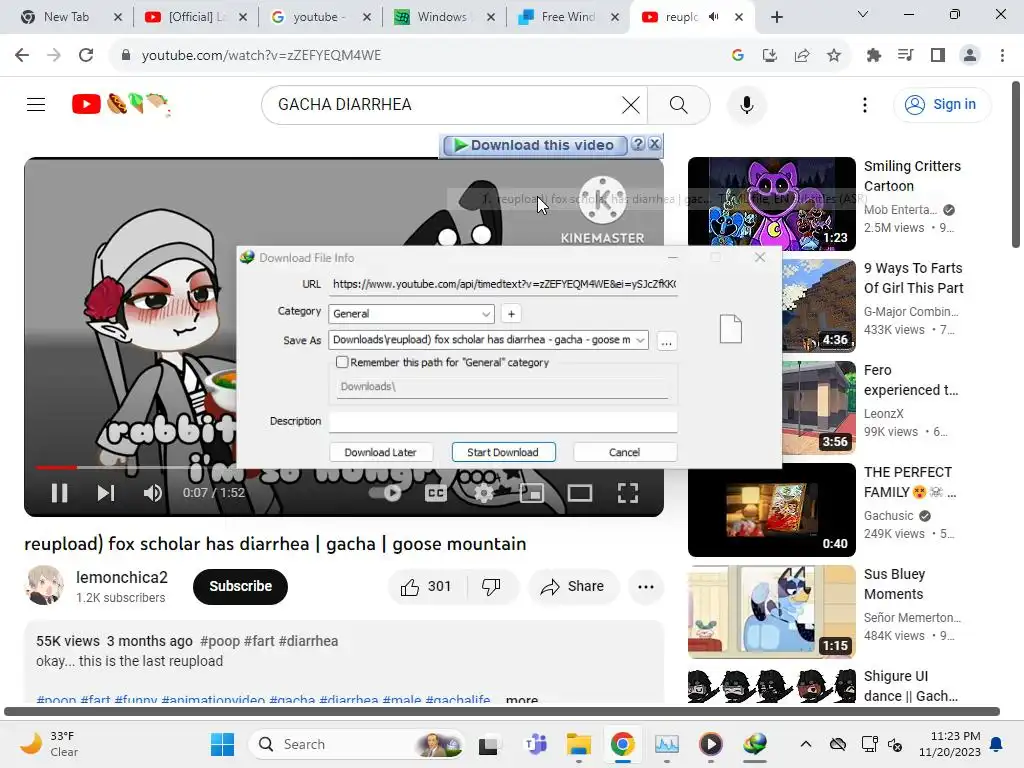This screenshot has height=768, width=1024.
Task: Open File Explorer from taskbar
Action: (x=579, y=744)
